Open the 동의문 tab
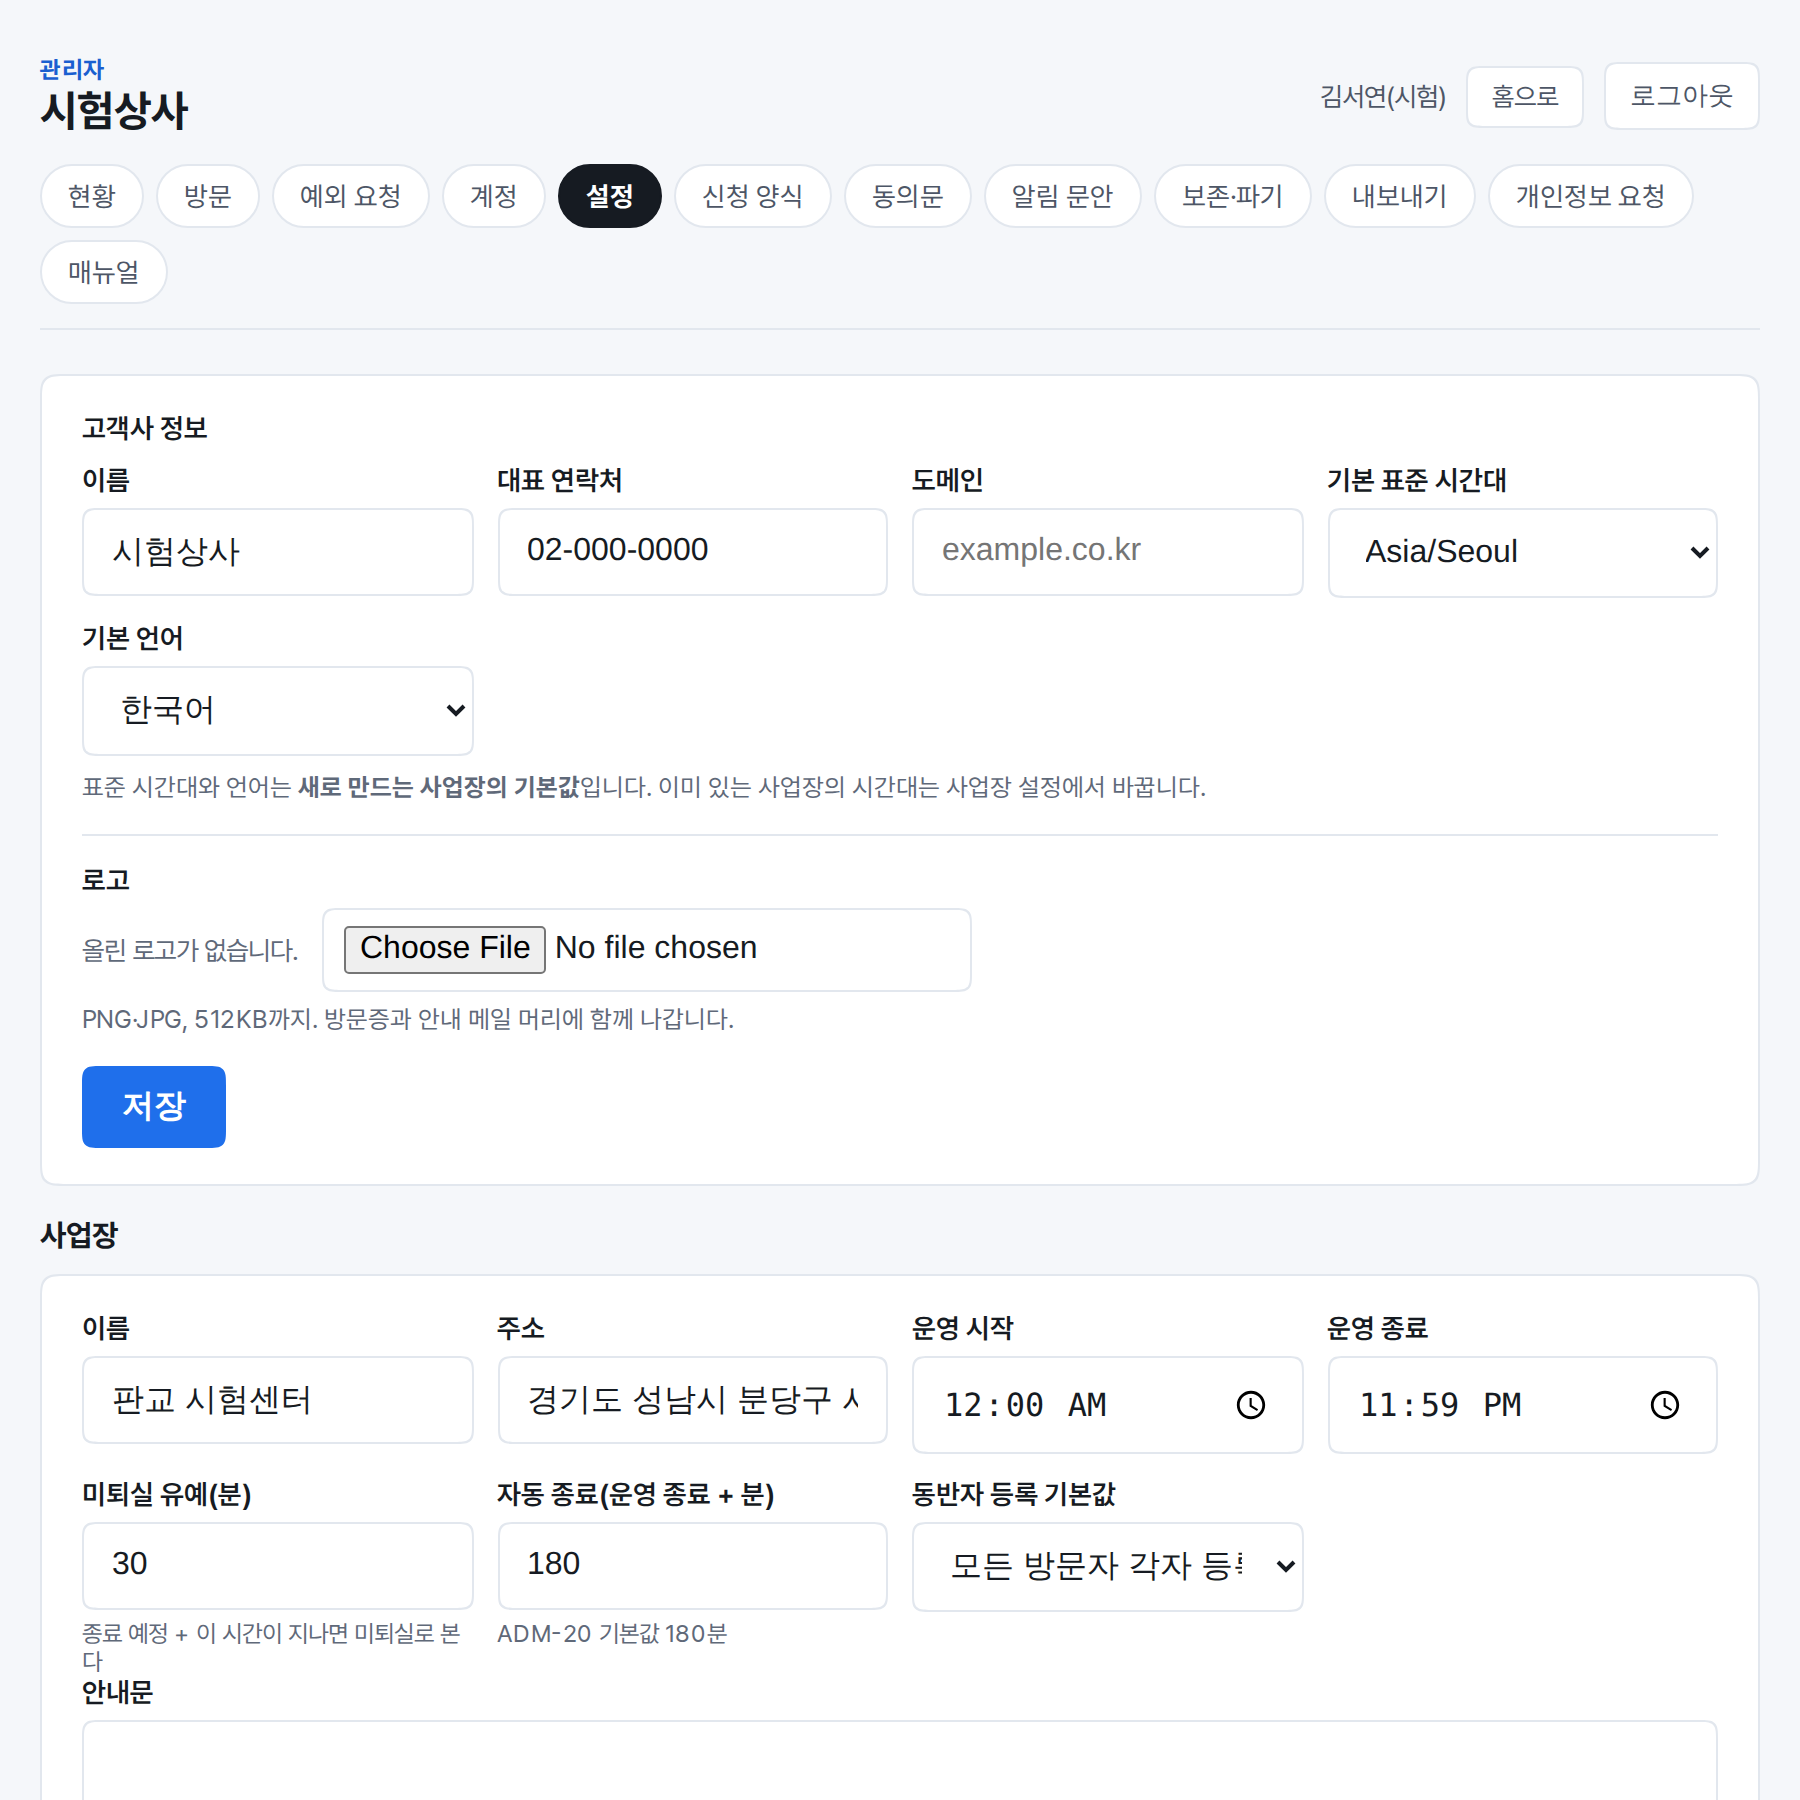Viewport: 1800px width, 1800px height. pos(908,196)
